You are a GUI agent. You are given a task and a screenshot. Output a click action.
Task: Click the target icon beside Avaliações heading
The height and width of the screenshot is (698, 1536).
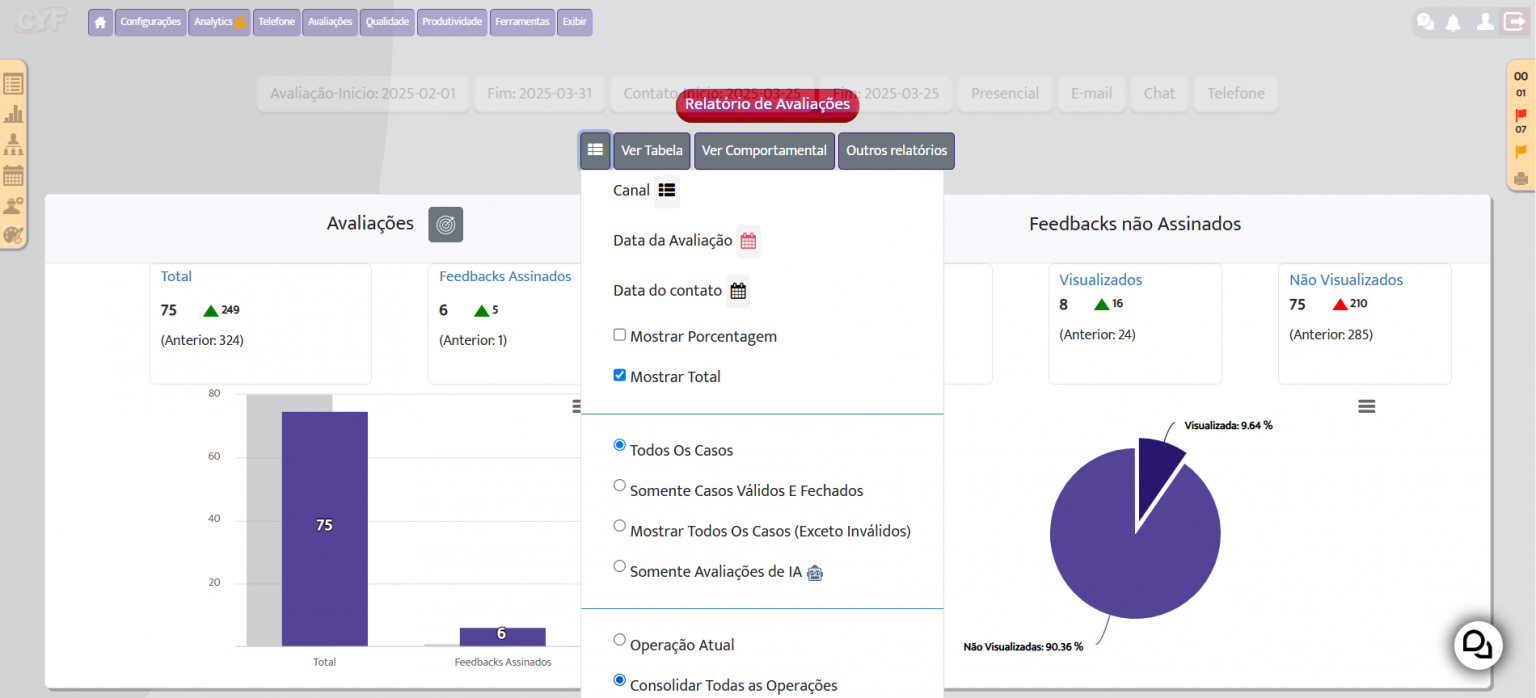(446, 224)
